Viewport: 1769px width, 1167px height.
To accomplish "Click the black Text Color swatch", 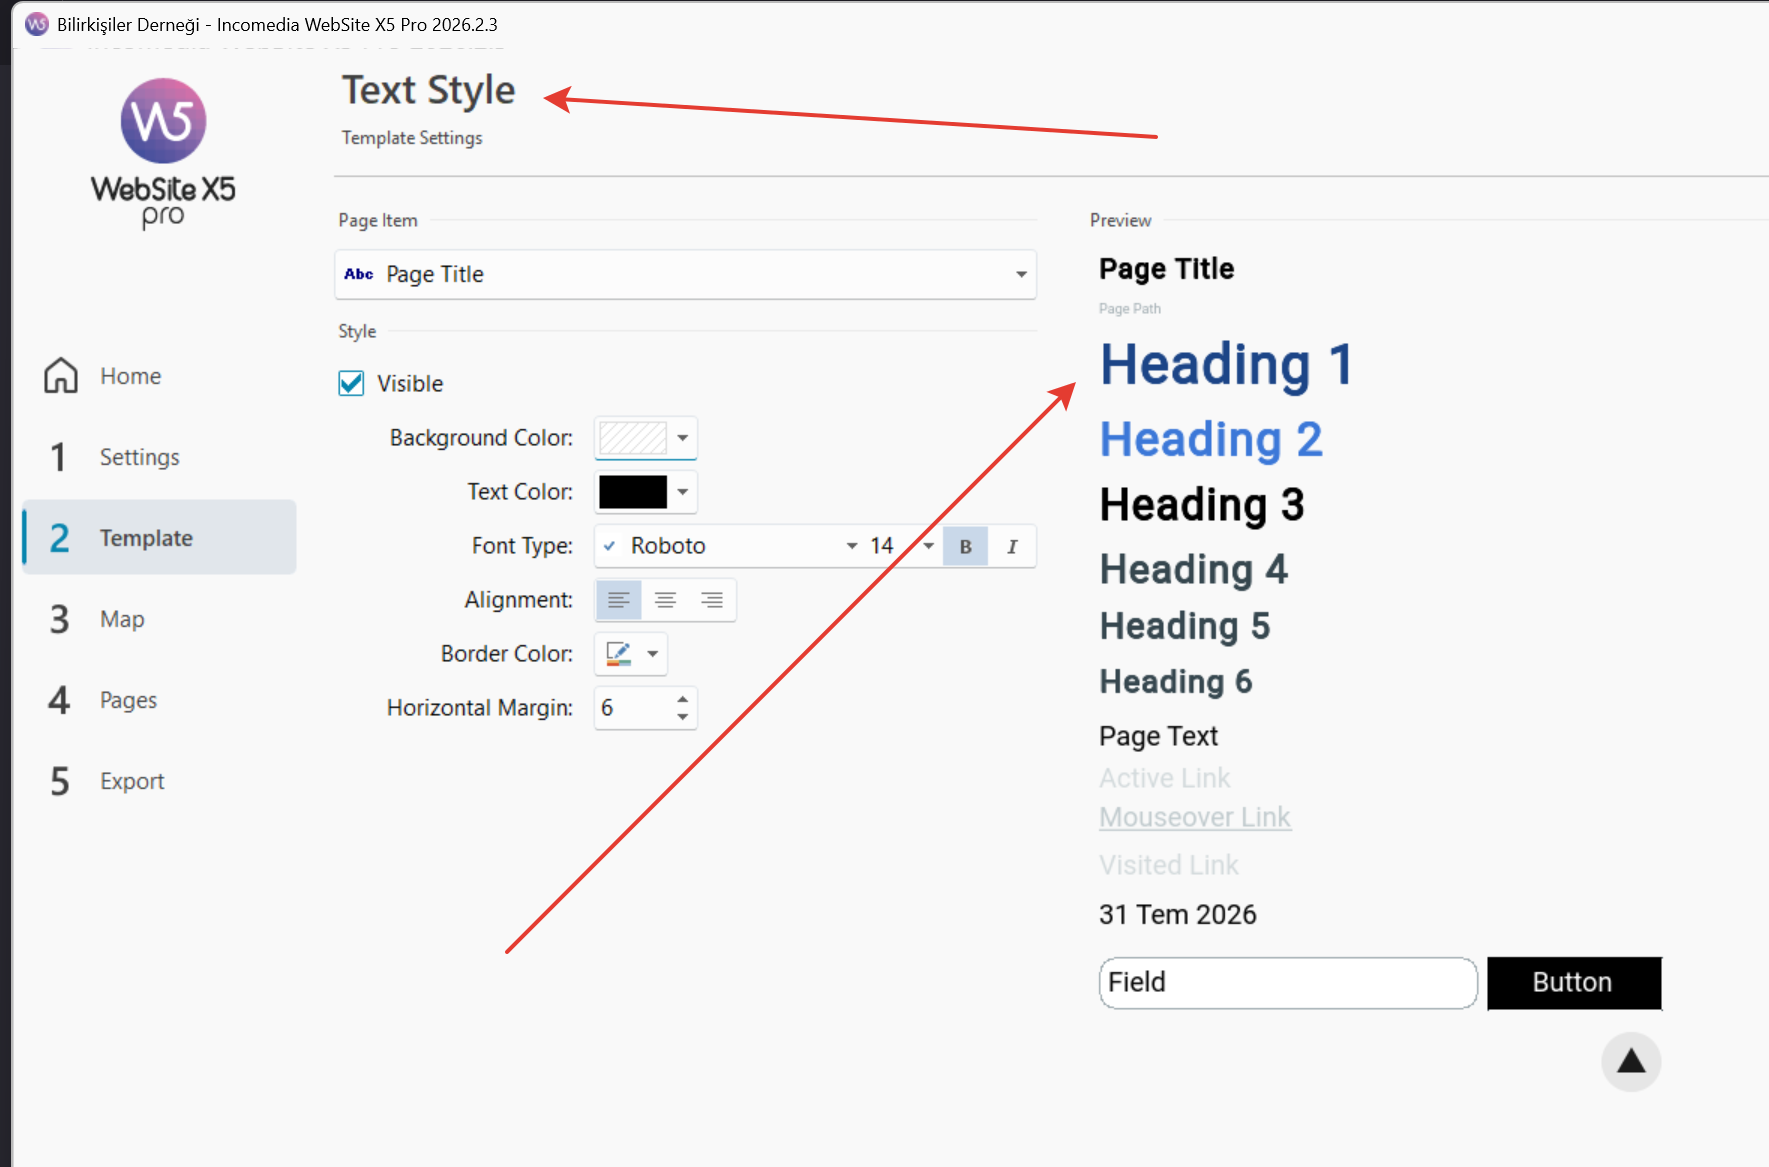I will tap(633, 492).
